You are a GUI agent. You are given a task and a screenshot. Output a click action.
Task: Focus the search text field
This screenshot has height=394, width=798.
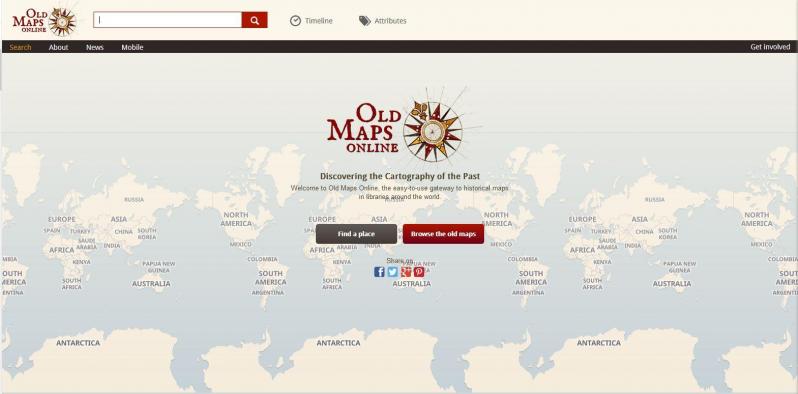pyautogui.click(x=167, y=20)
